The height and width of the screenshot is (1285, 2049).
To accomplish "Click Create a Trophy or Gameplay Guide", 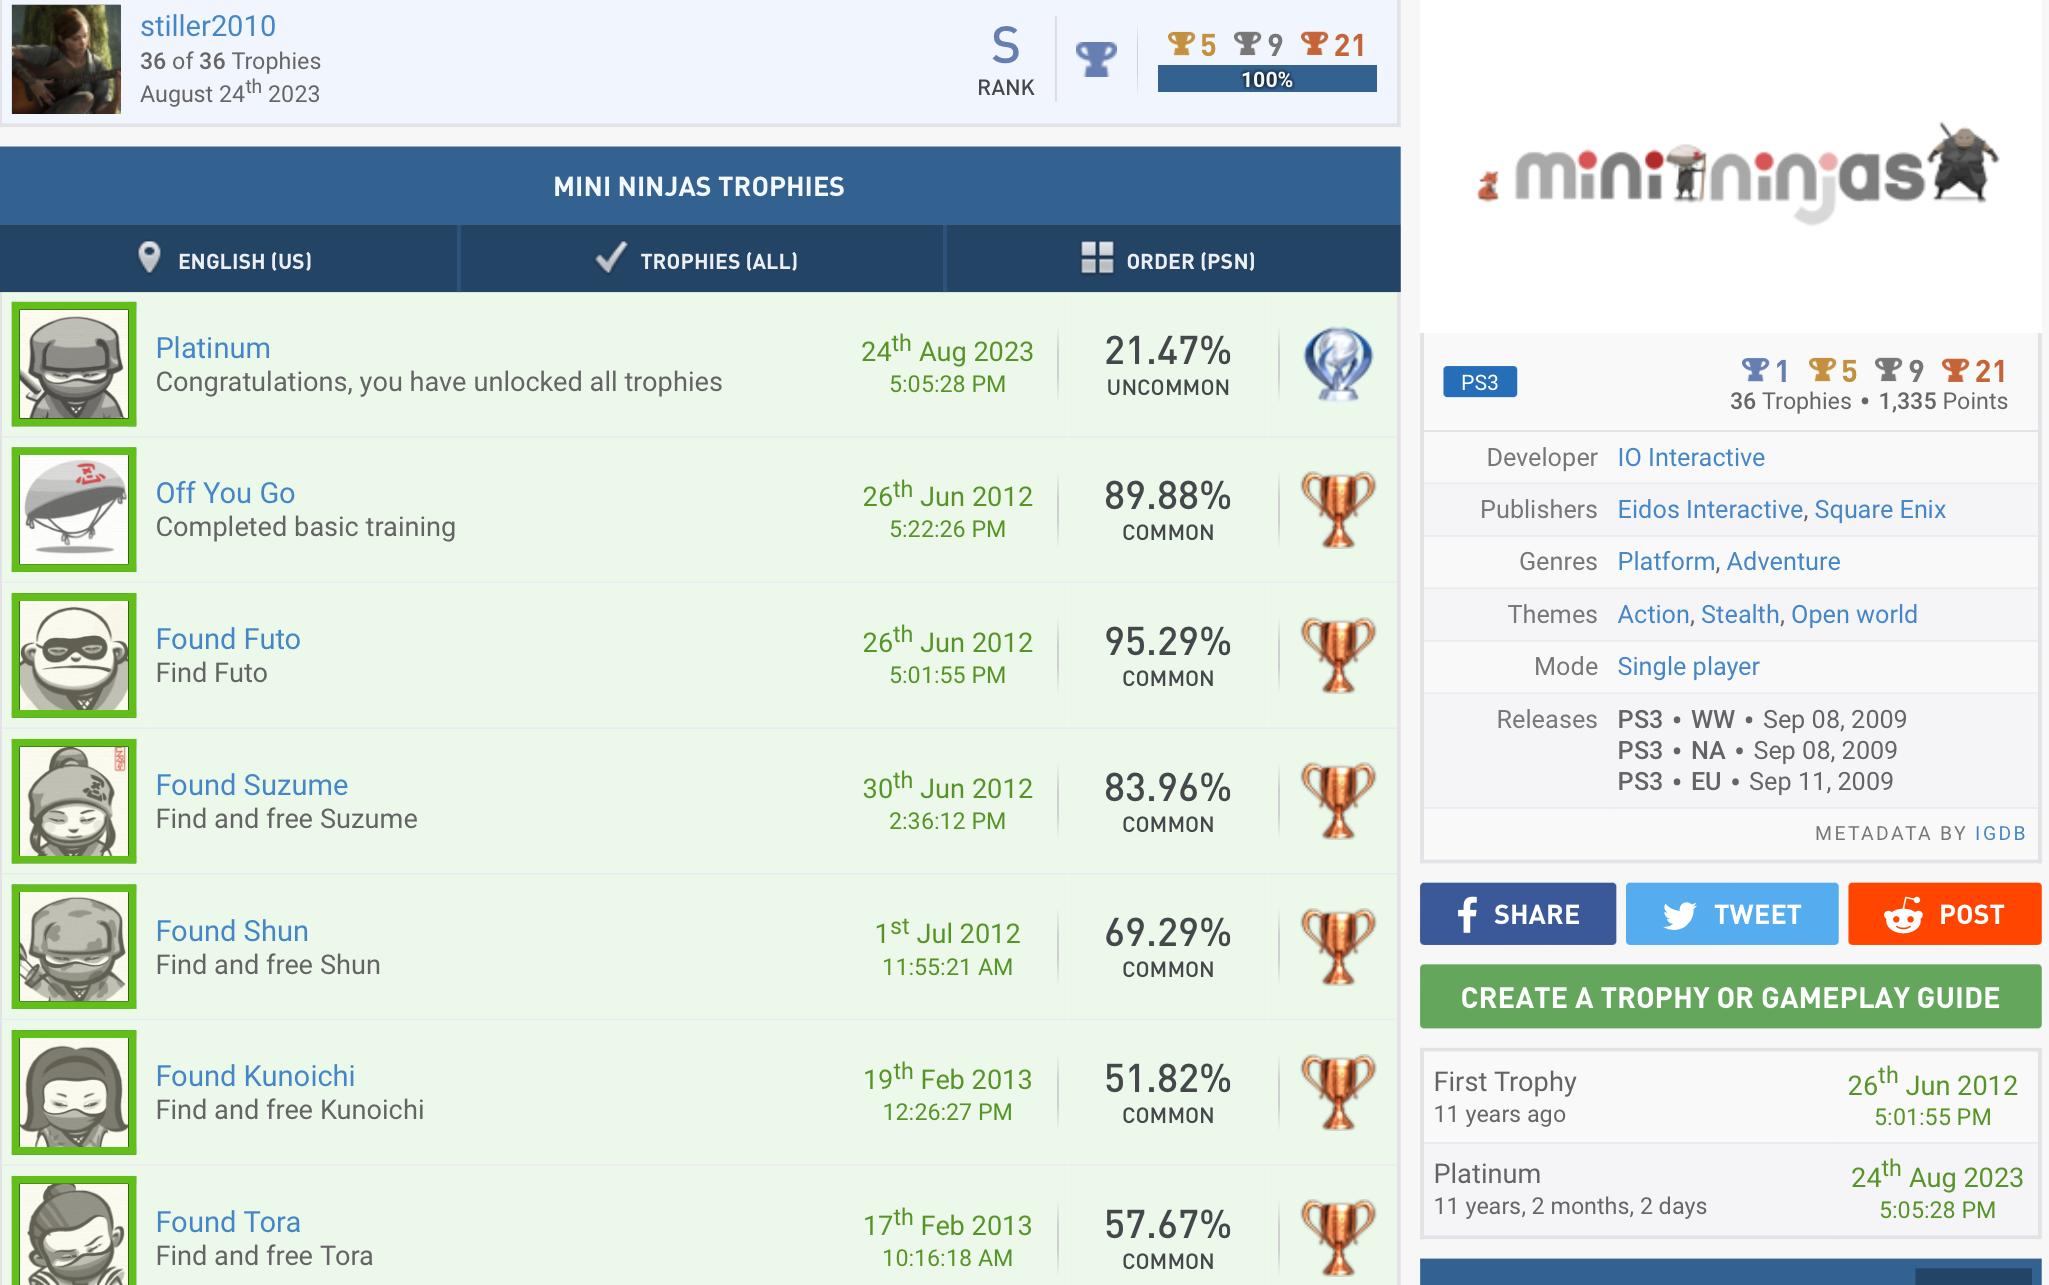I will [x=1730, y=997].
